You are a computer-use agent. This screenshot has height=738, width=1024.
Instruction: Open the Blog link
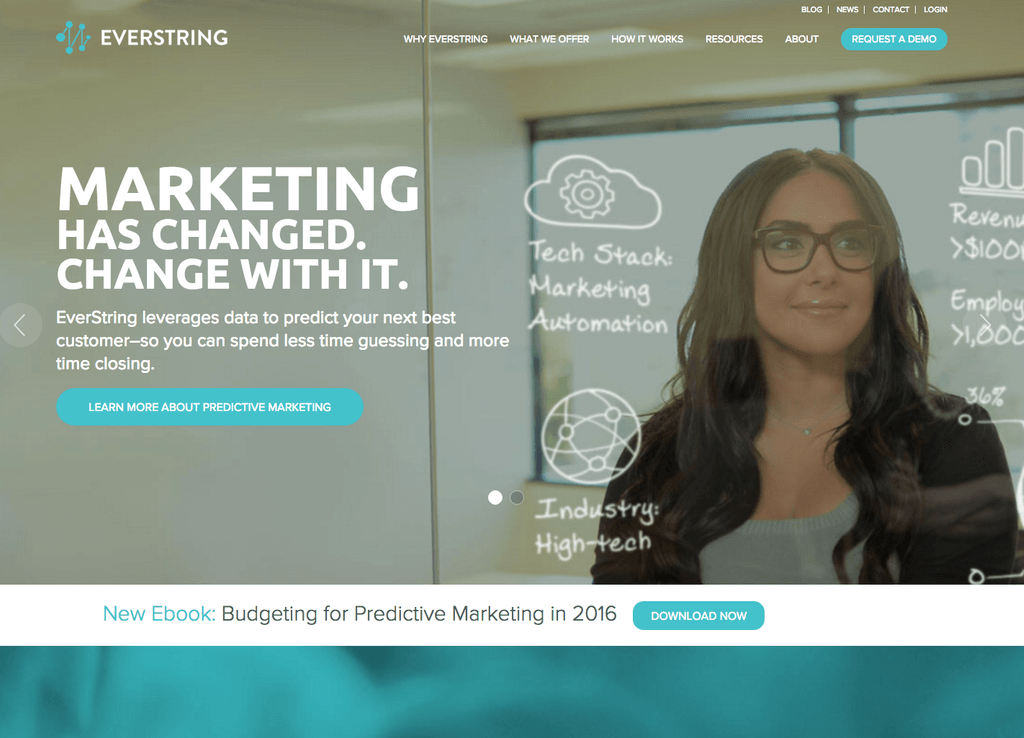coord(812,10)
